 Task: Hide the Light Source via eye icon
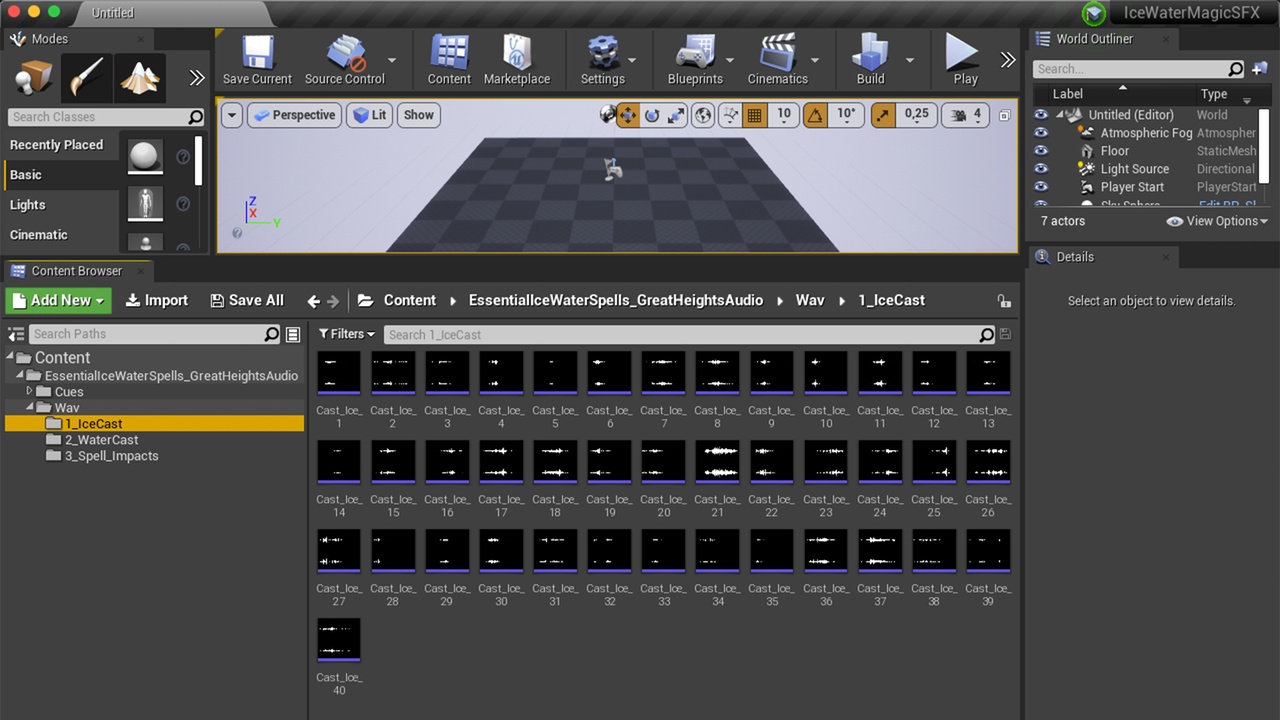click(1041, 169)
